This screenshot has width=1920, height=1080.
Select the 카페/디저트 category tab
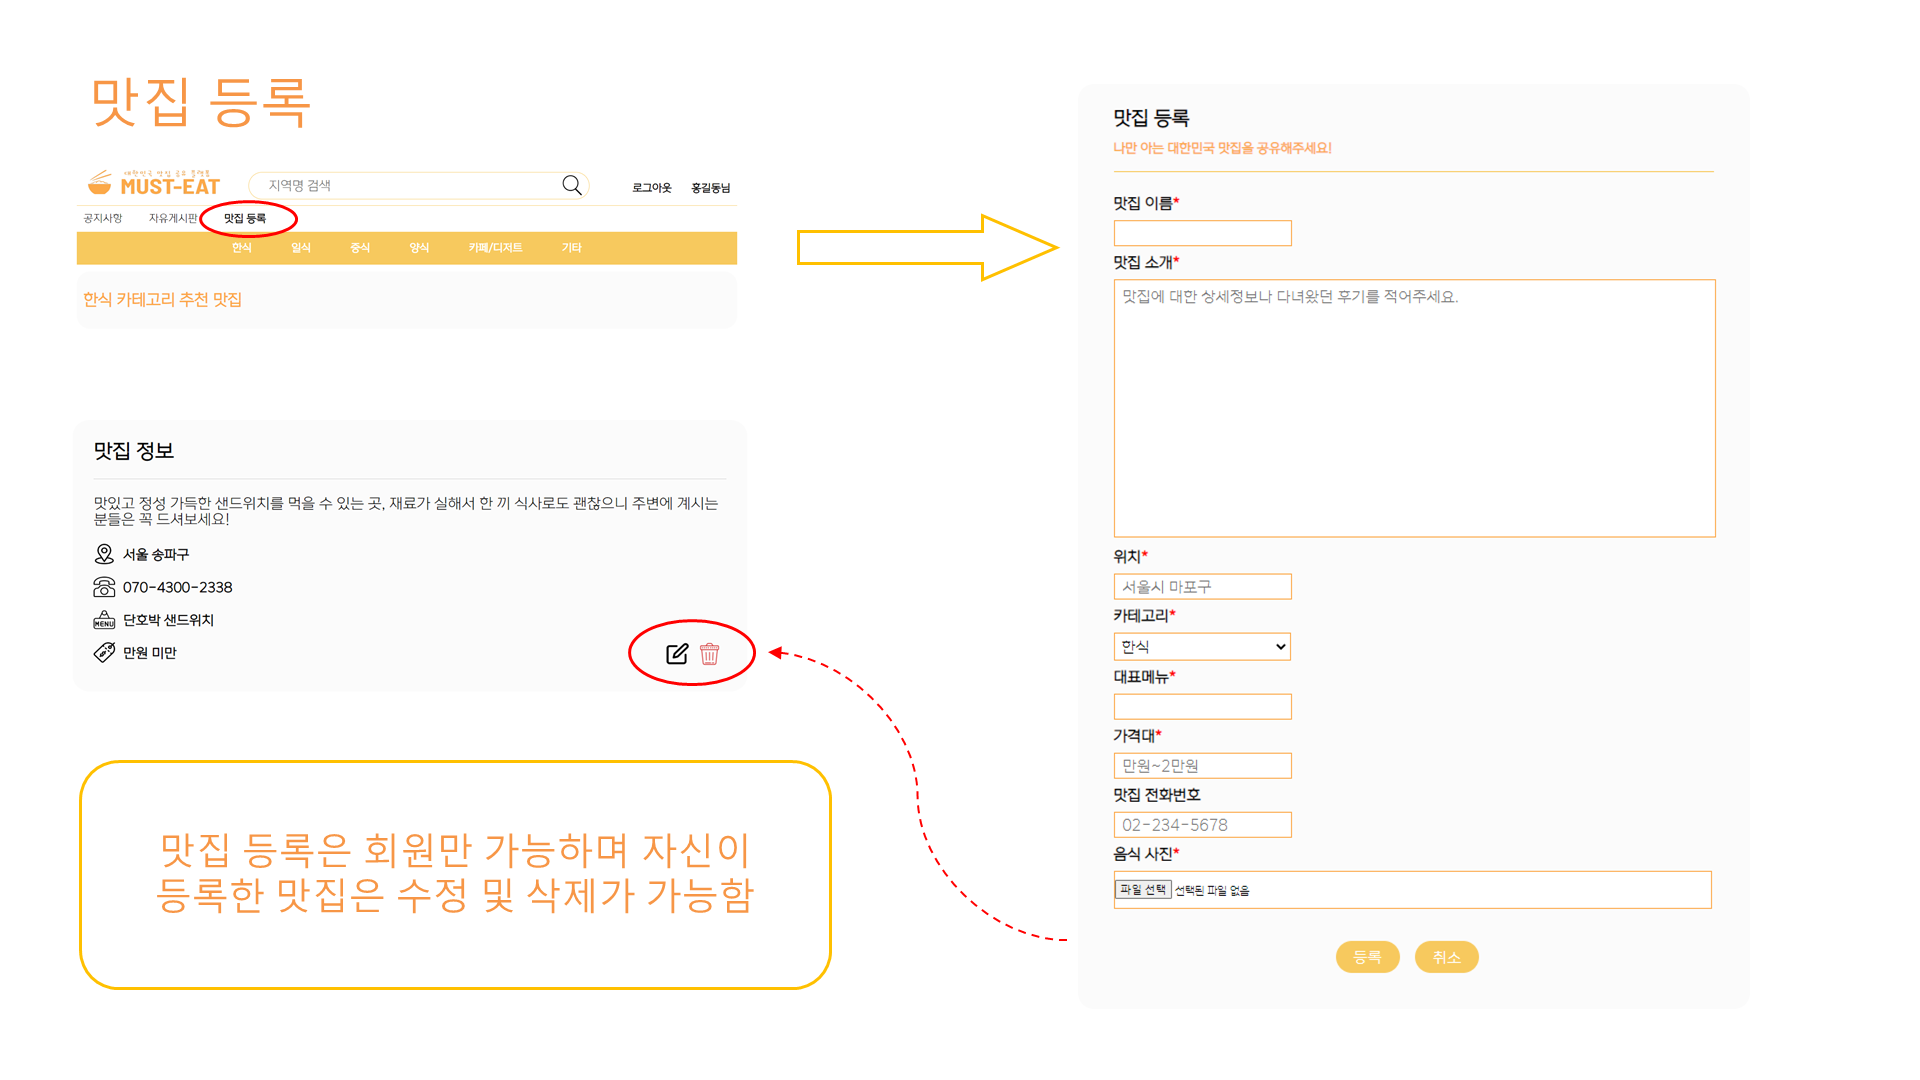(x=495, y=248)
